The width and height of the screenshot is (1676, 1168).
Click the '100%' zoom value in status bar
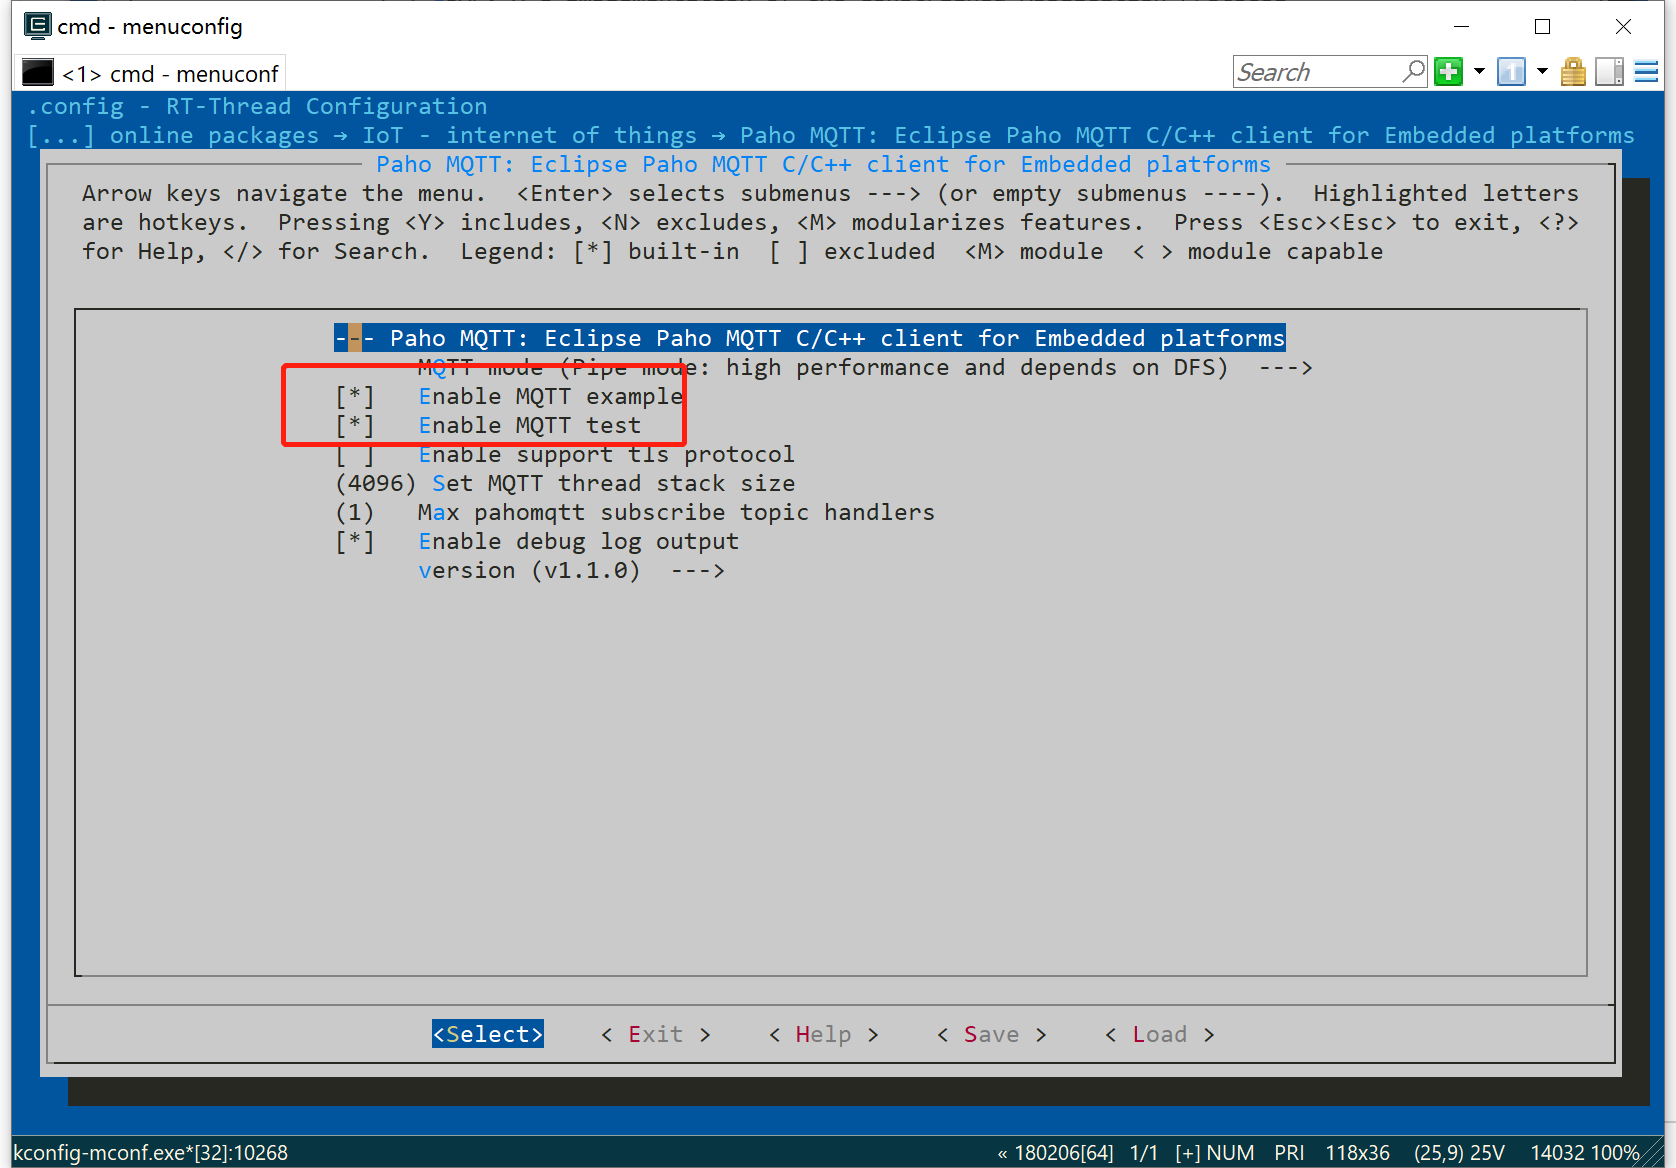pyautogui.click(x=1613, y=1152)
